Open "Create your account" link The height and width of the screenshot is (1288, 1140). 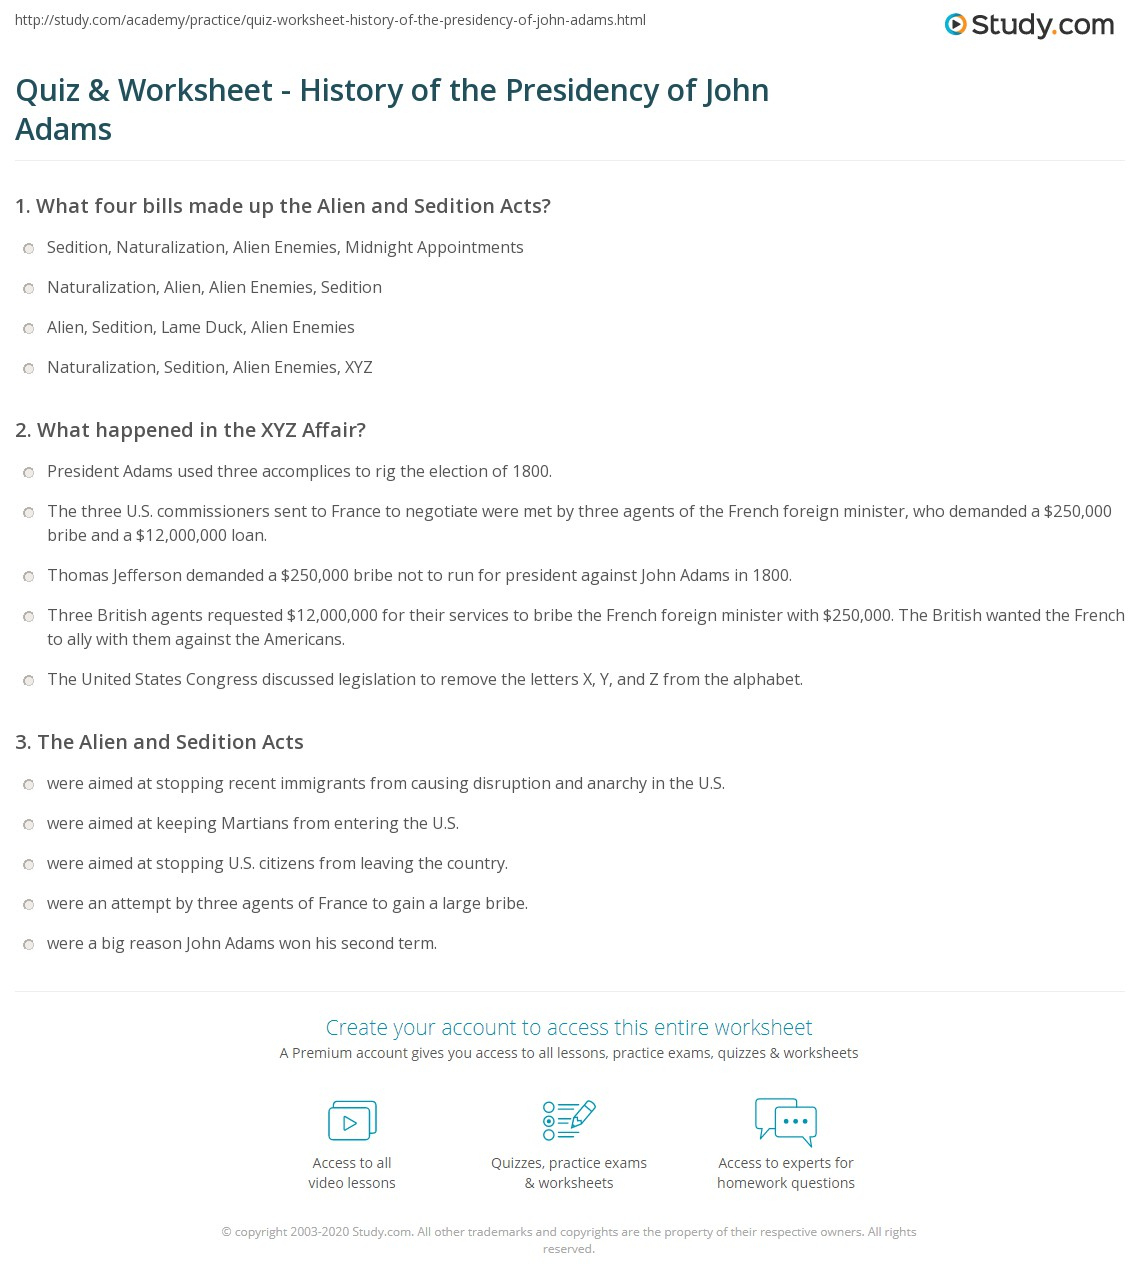click(x=569, y=1027)
